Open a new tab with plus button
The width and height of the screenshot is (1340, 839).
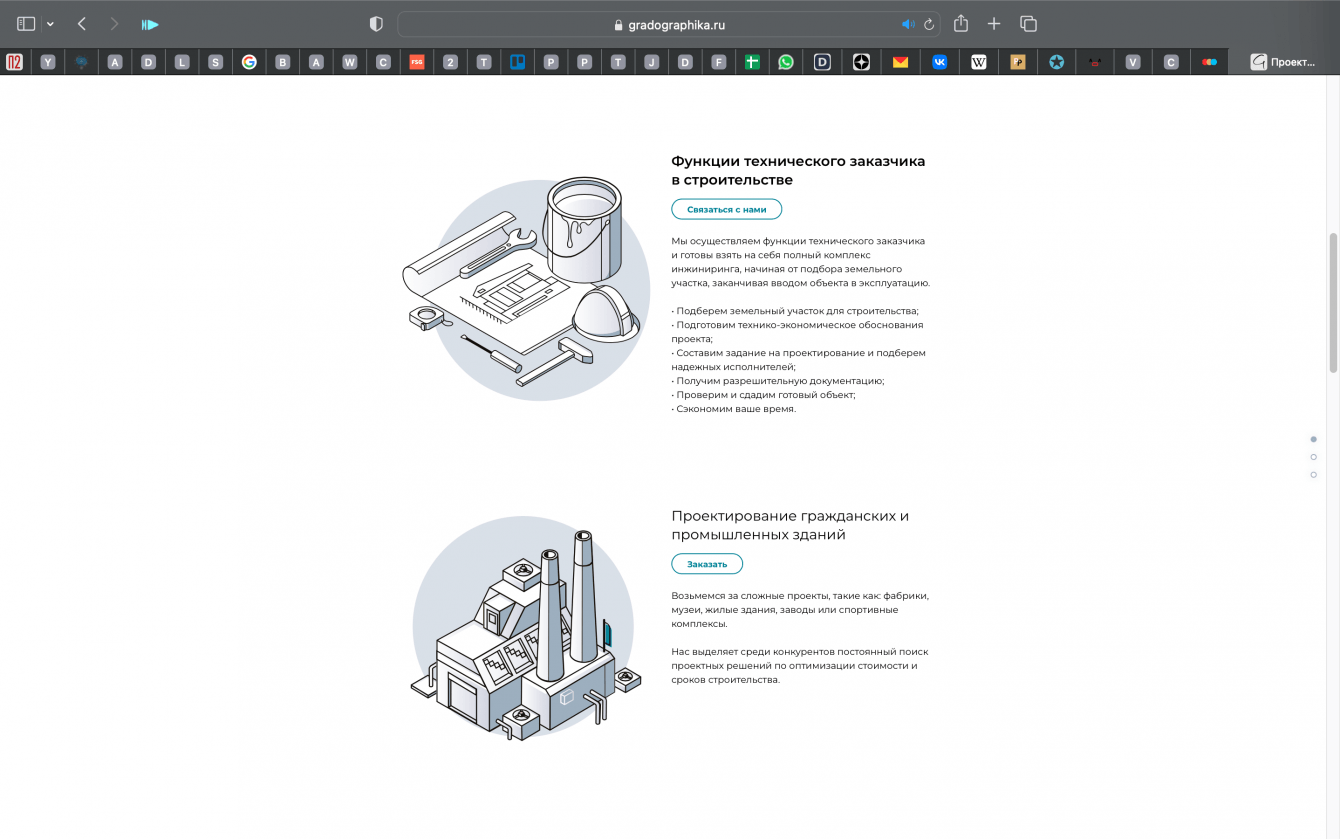(994, 24)
